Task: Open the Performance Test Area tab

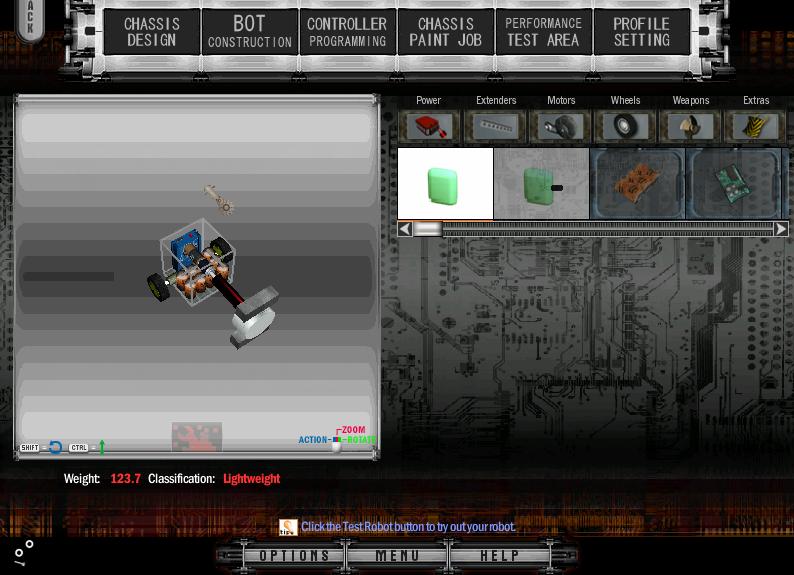Action: [543, 32]
